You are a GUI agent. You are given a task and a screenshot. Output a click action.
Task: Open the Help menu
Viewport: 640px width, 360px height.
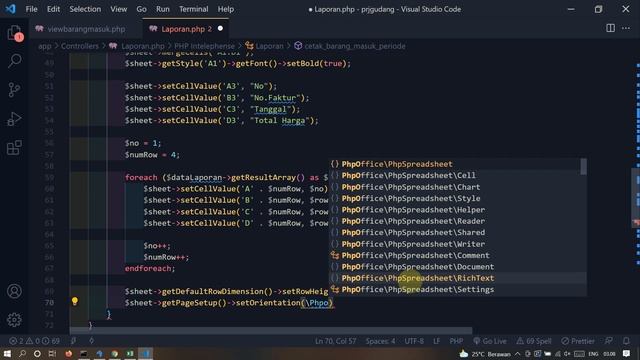[x=226, y=9]
